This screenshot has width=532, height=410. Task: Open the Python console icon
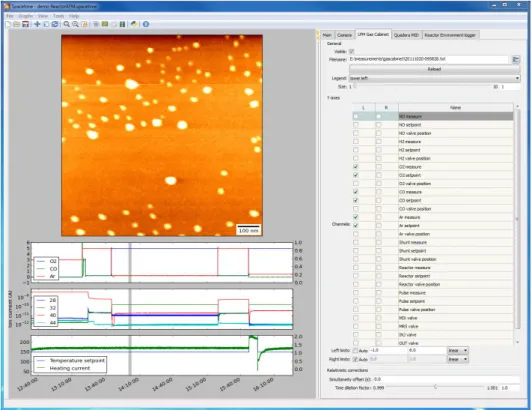pos(134,24)
